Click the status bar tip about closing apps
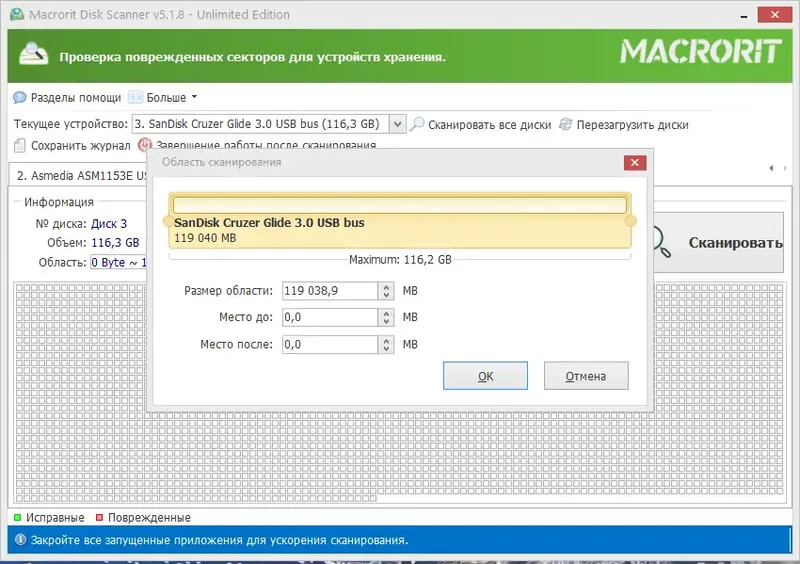800x564 pixels. pos(219,540)
